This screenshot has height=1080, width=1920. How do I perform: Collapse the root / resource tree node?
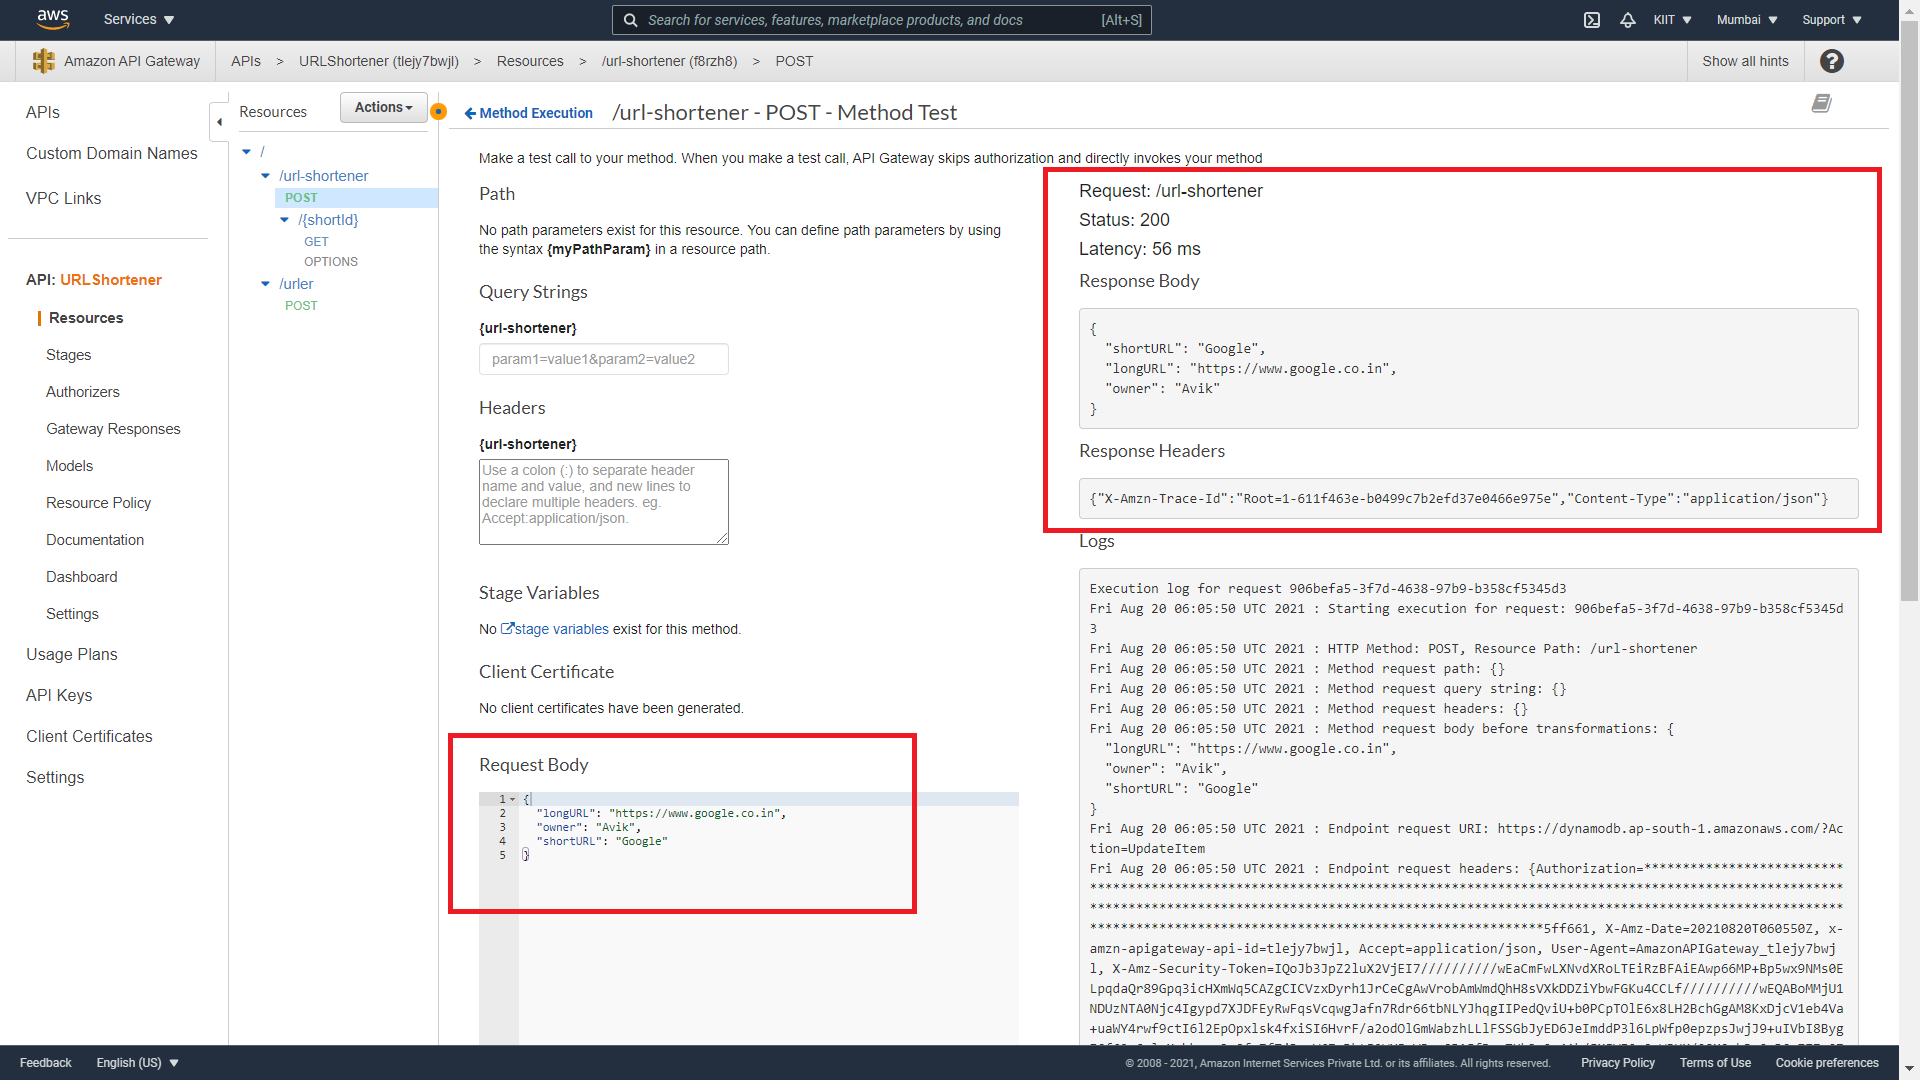tap(246, 152)
